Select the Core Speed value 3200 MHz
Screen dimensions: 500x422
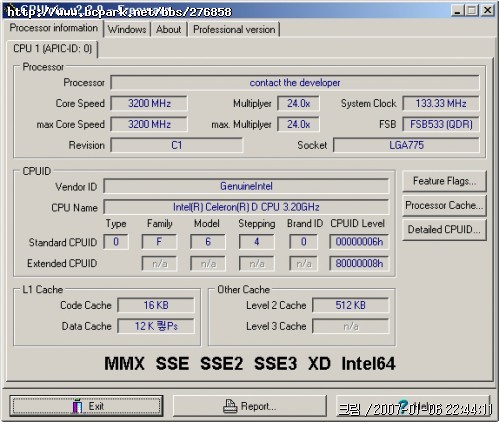point(149,103)
